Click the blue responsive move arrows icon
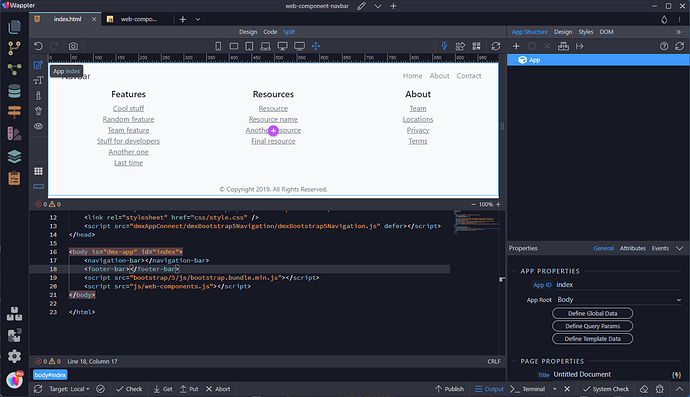The width and height of the screenshot is (690, 397). point(316,46)
